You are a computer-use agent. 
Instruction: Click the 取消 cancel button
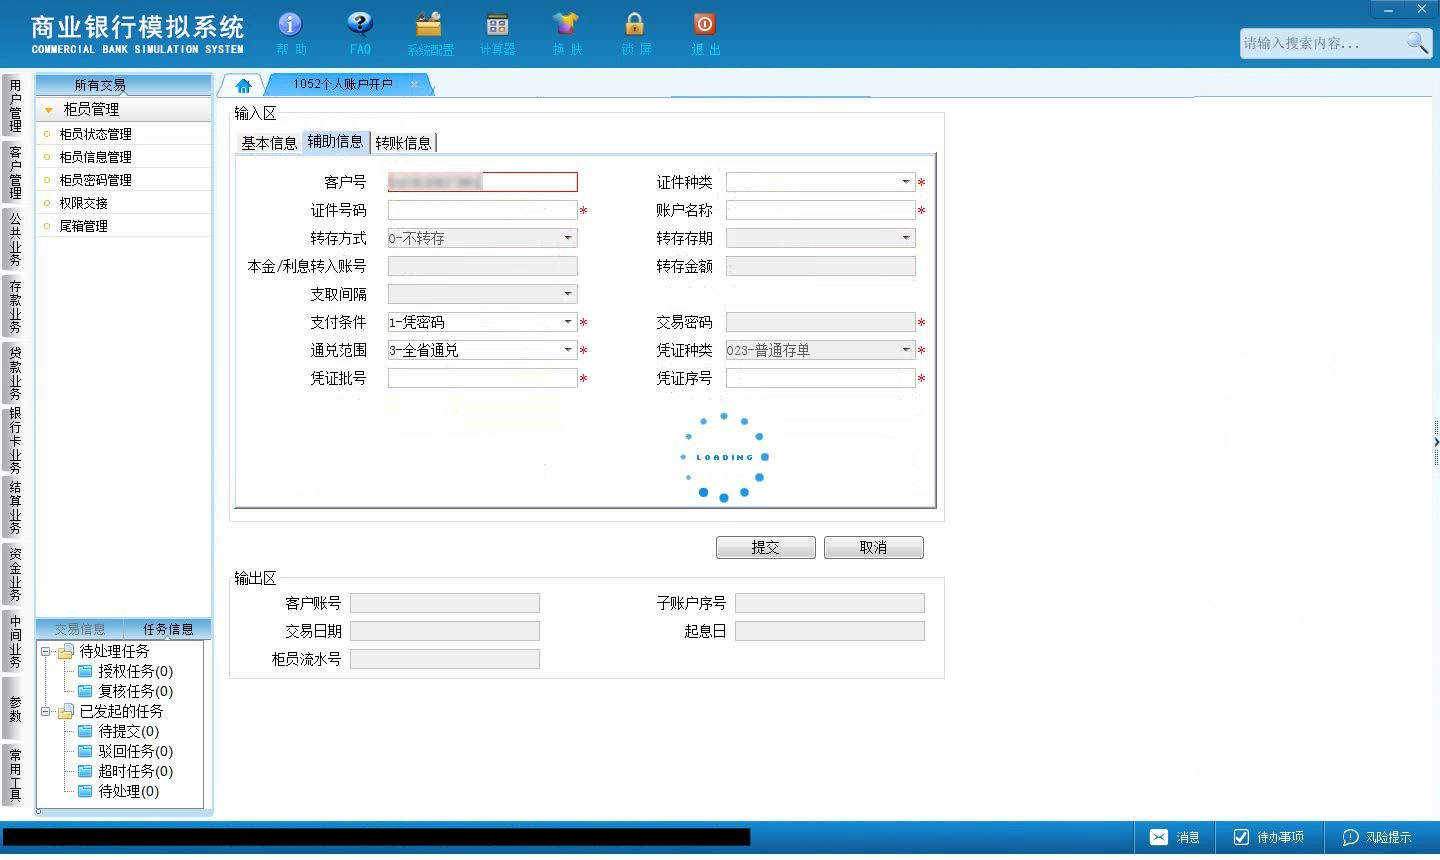[874, 548]
